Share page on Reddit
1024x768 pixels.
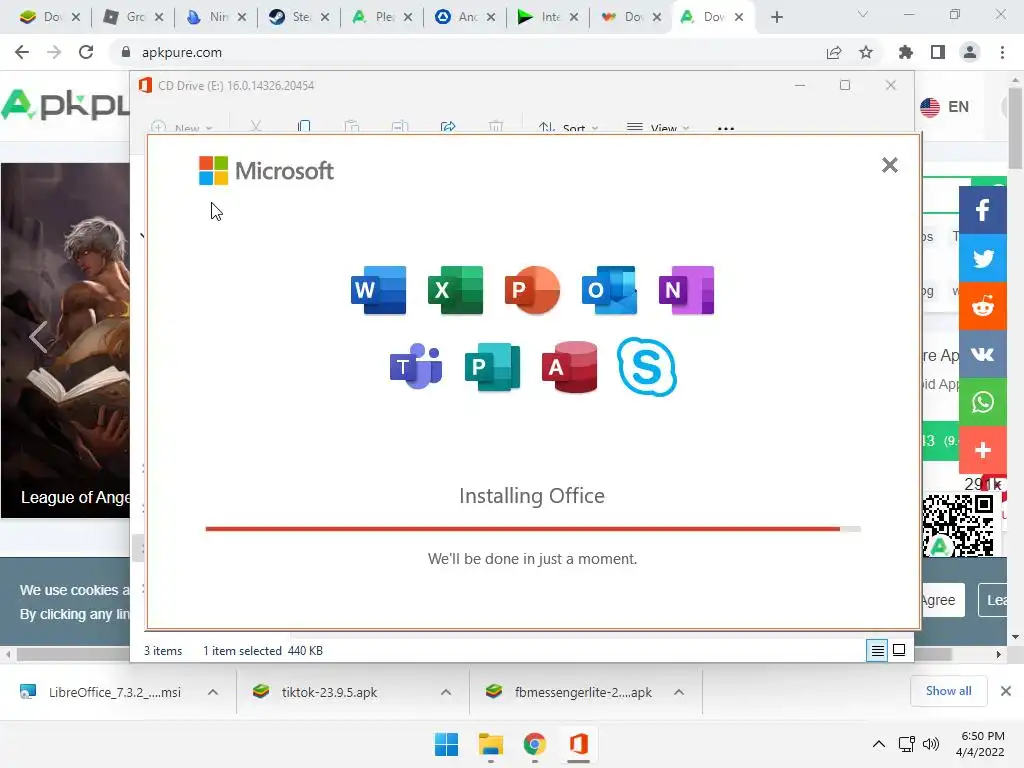[x=982, y=306]
